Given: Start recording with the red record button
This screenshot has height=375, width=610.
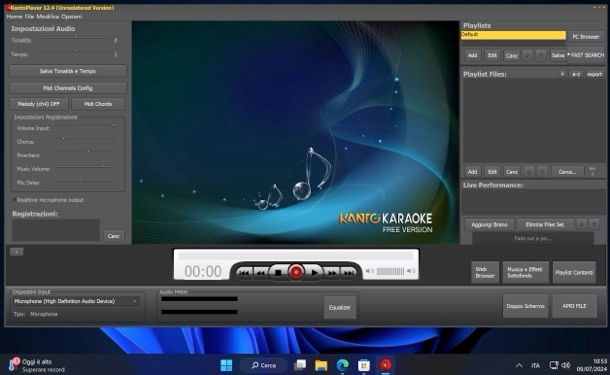Looking at the screenshot, I should pos(296,272).
